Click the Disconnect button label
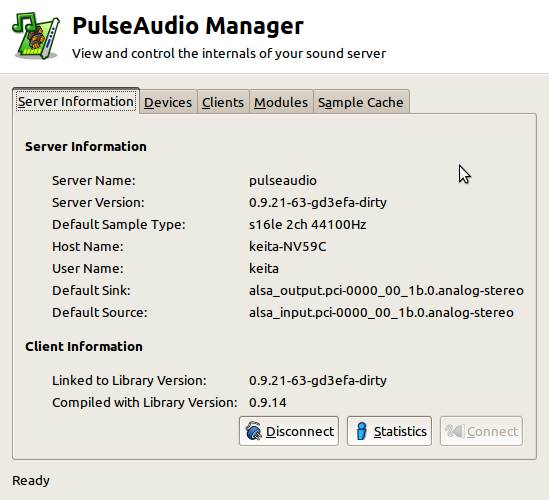Screen dimensions: 549x500 point(300,431)
